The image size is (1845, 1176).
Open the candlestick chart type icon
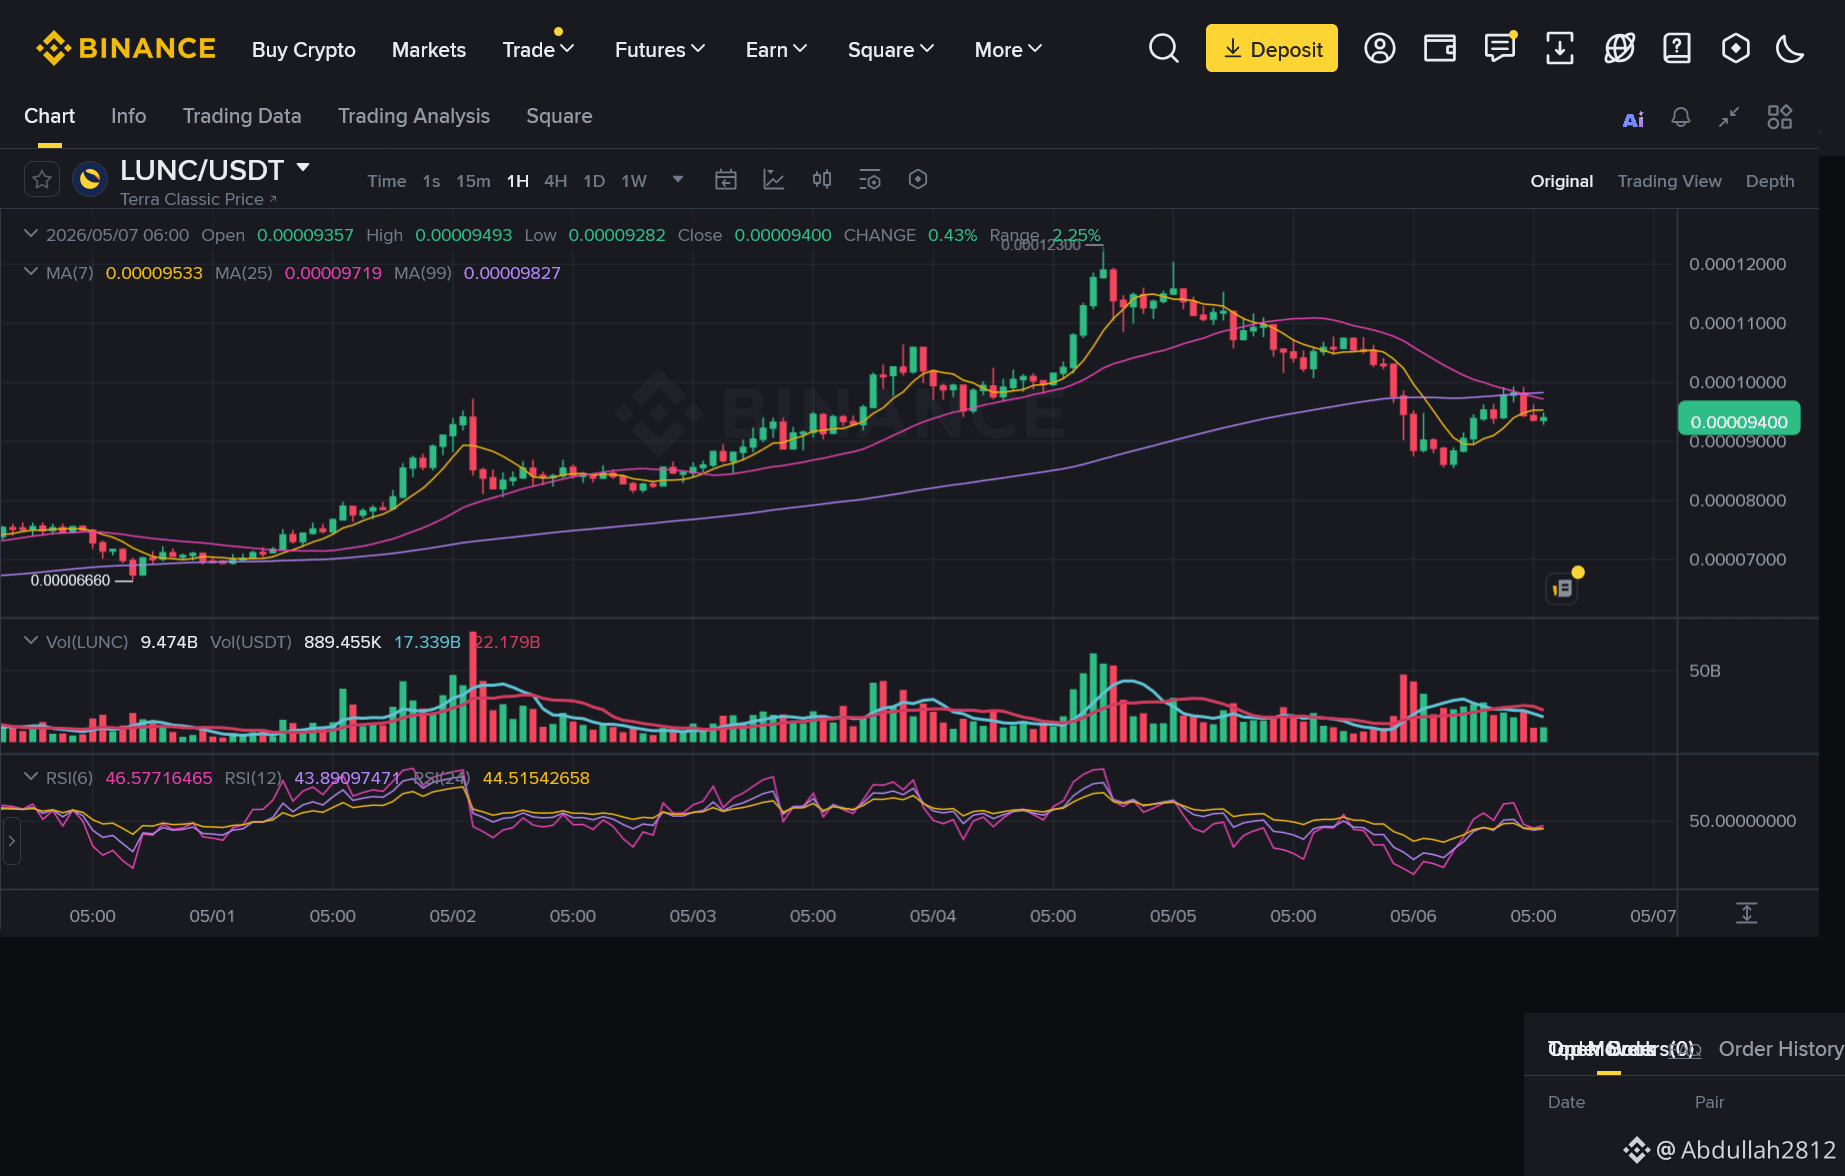click(822, 180)
